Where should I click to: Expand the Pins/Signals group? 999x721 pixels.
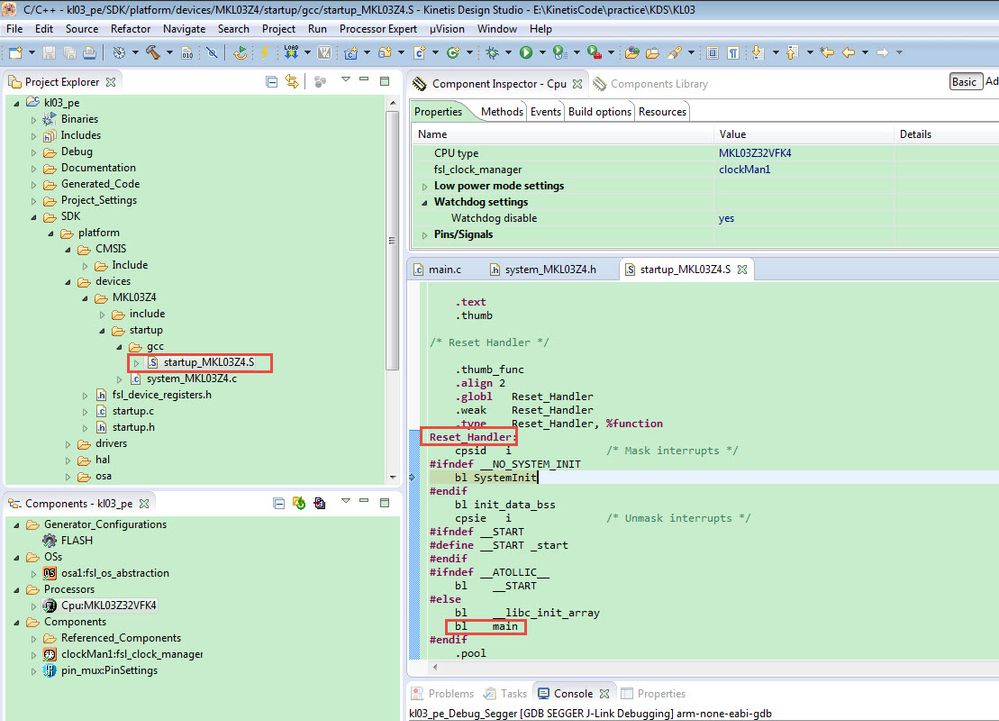pos(424,235)
